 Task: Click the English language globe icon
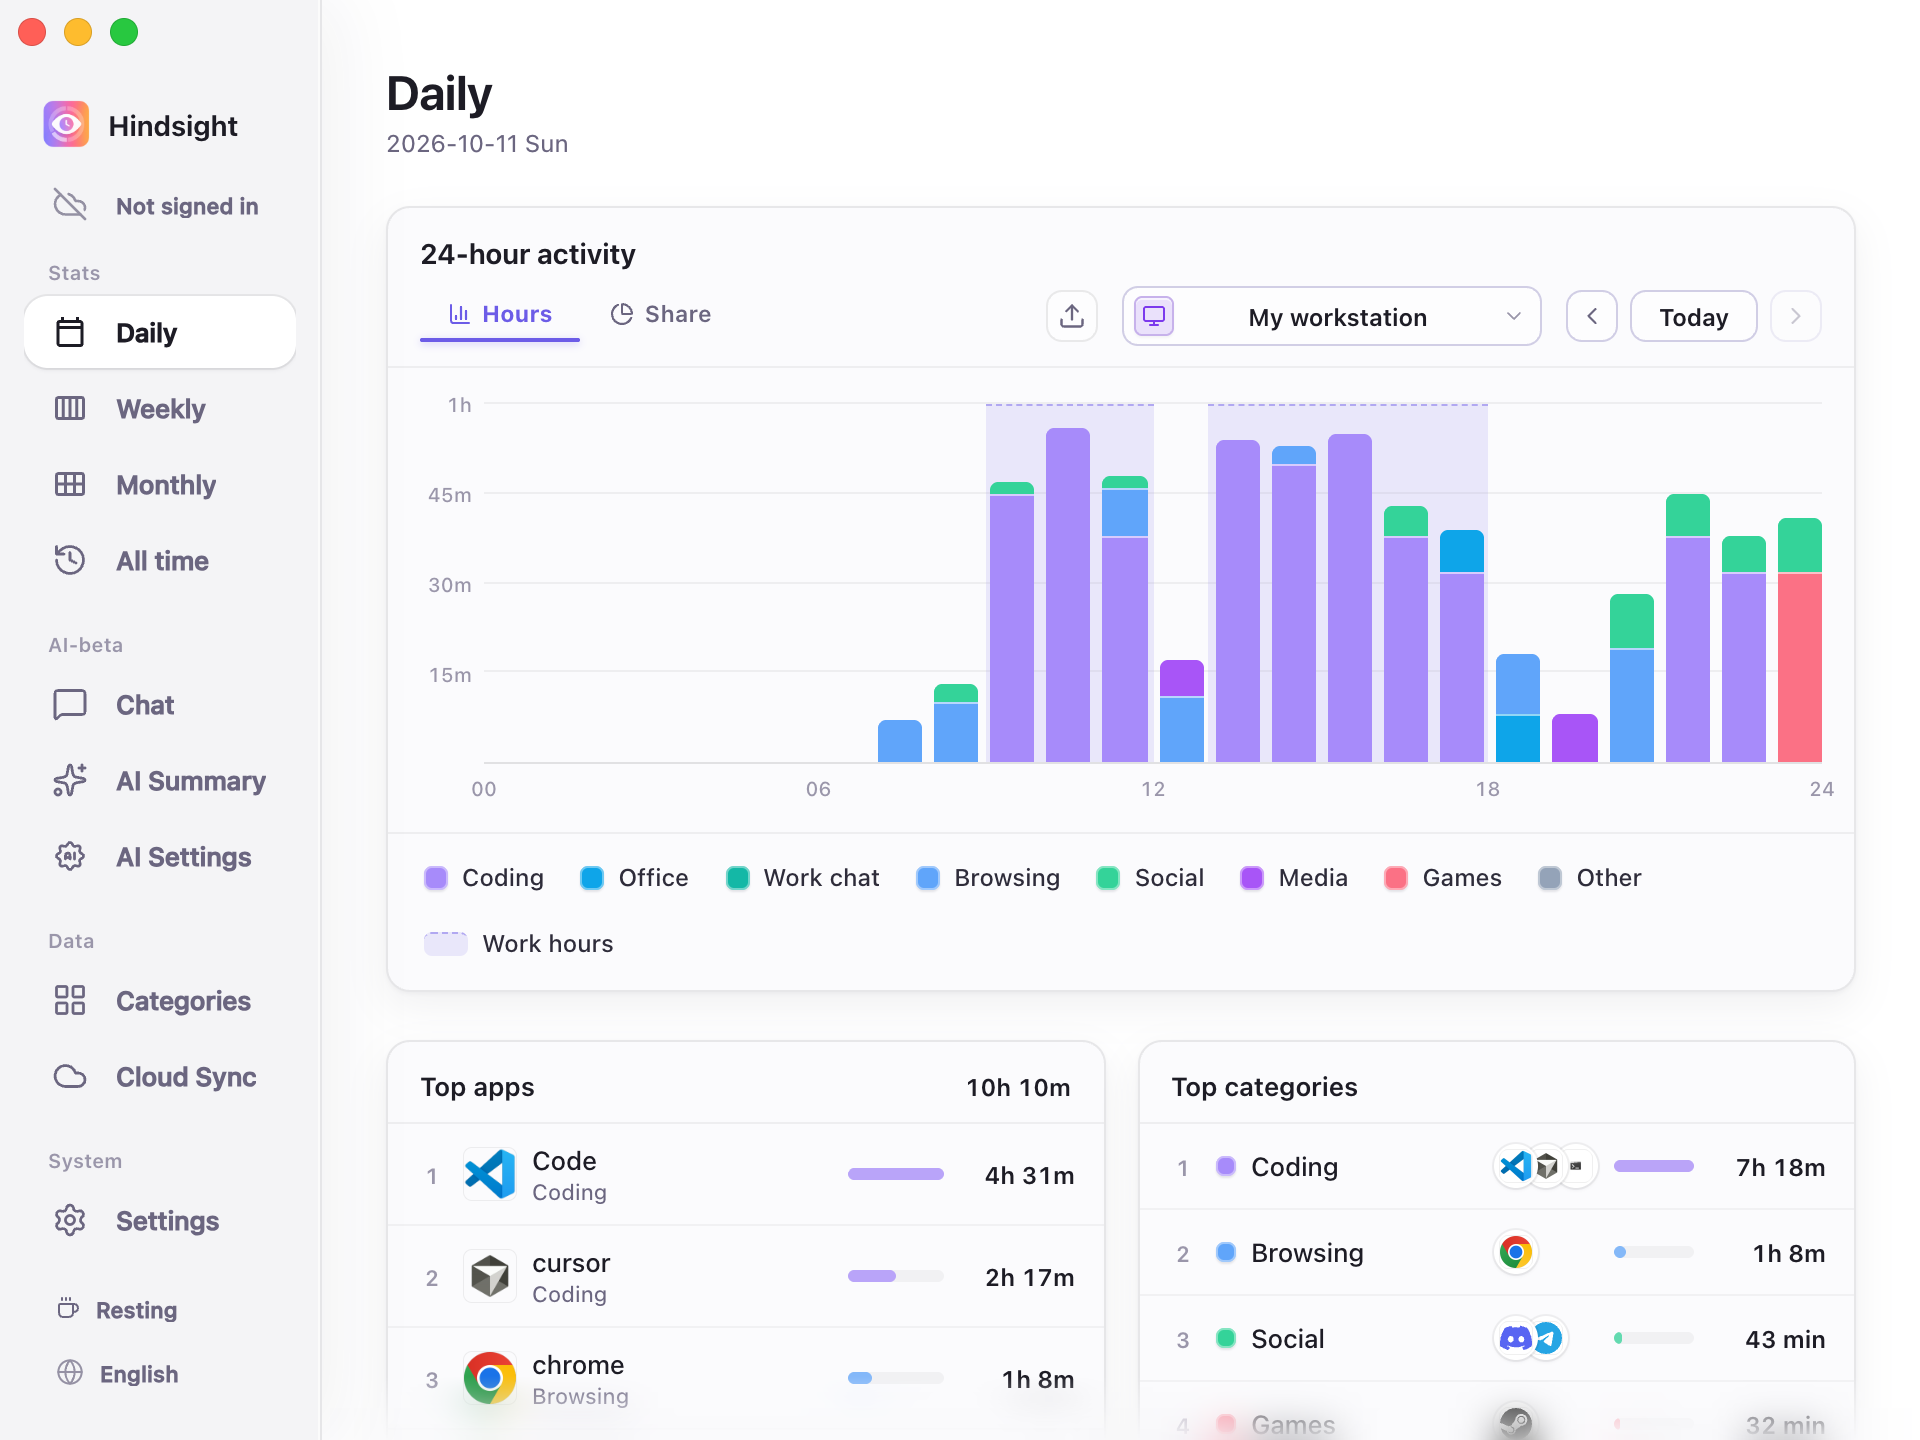(x=70, y=1373)
